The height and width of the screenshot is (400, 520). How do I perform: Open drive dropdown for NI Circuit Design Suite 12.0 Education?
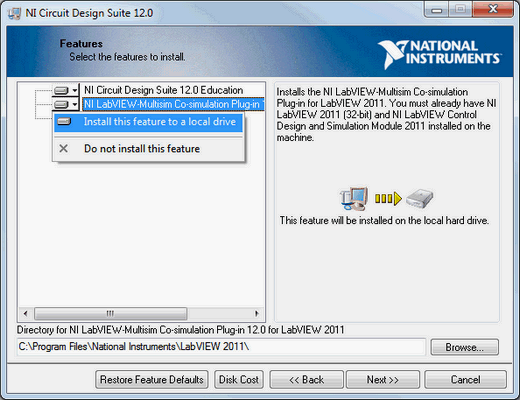[66, 90]
